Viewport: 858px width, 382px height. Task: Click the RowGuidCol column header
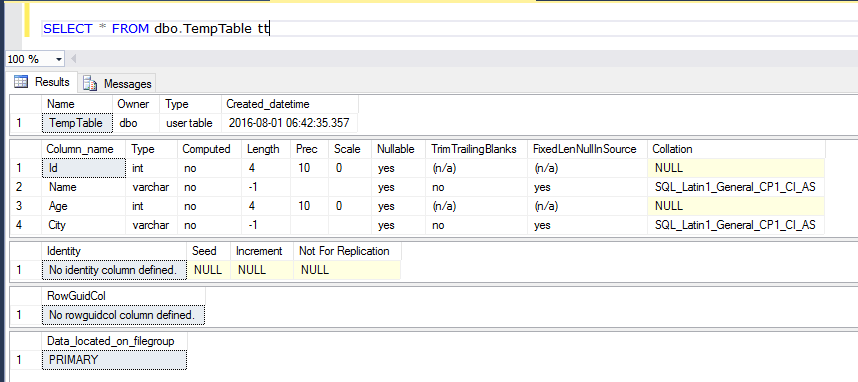[x=124, y=296]
